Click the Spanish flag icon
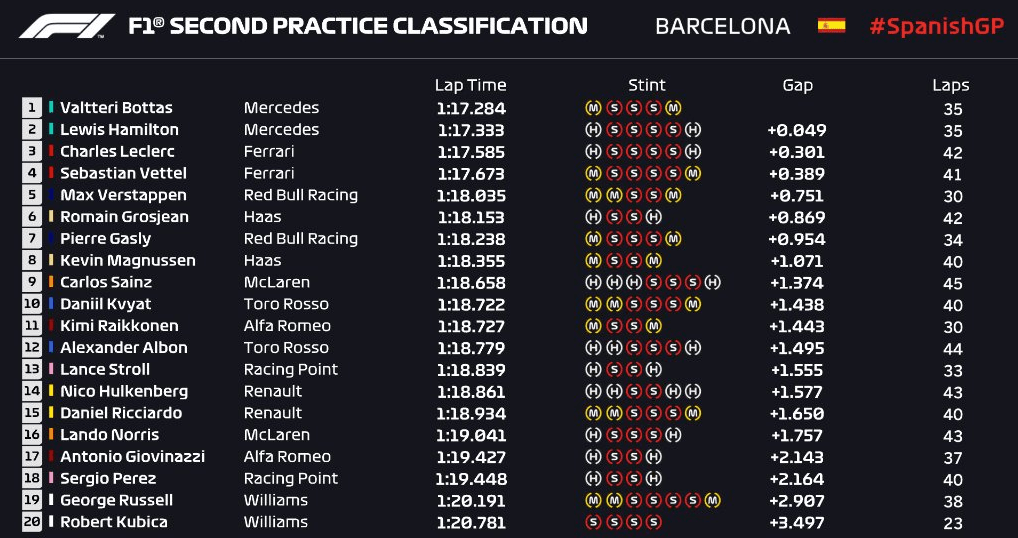The height and width of the screenshot is (538, 1018). pyautogui.click(x=831, y=25)
